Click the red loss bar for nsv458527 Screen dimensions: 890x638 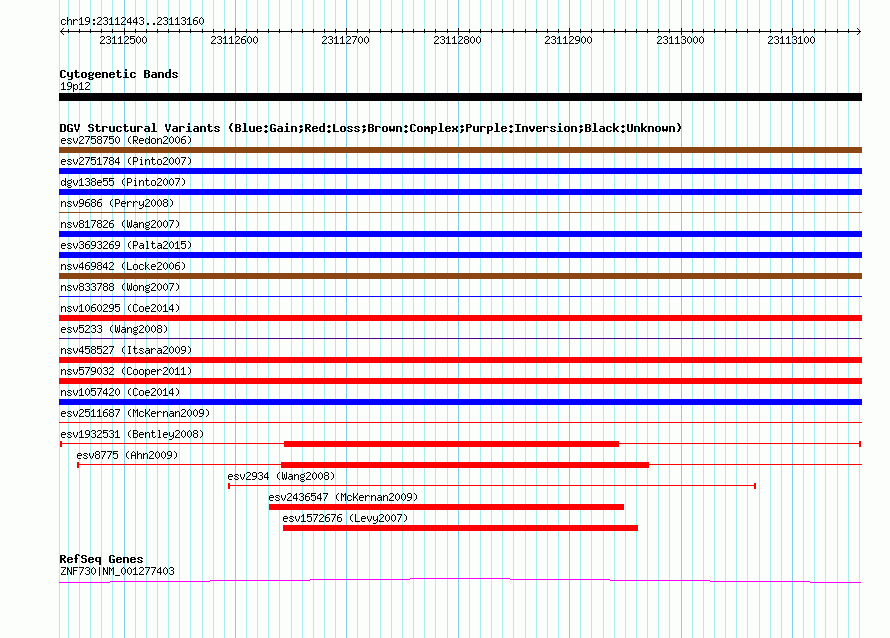point(460,360)
